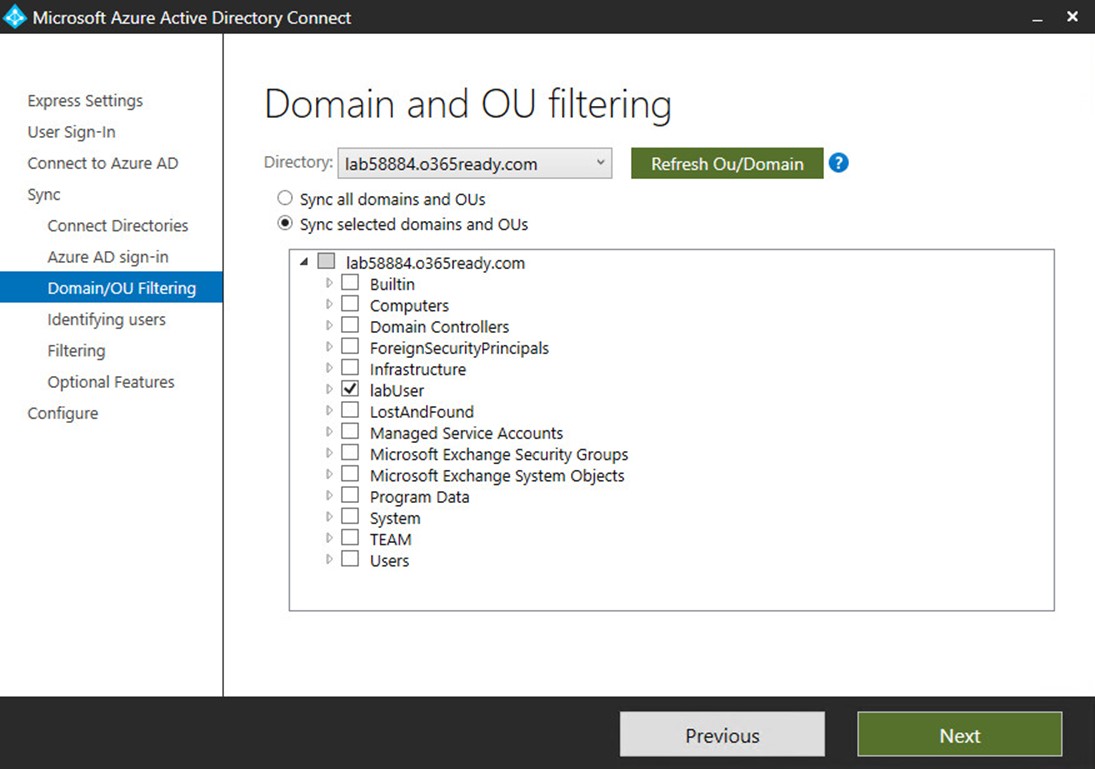Click the lab58884.o365ready.com root label
Screen dimensions: 1095x769
pyautogui.click(x=435, y=263)
